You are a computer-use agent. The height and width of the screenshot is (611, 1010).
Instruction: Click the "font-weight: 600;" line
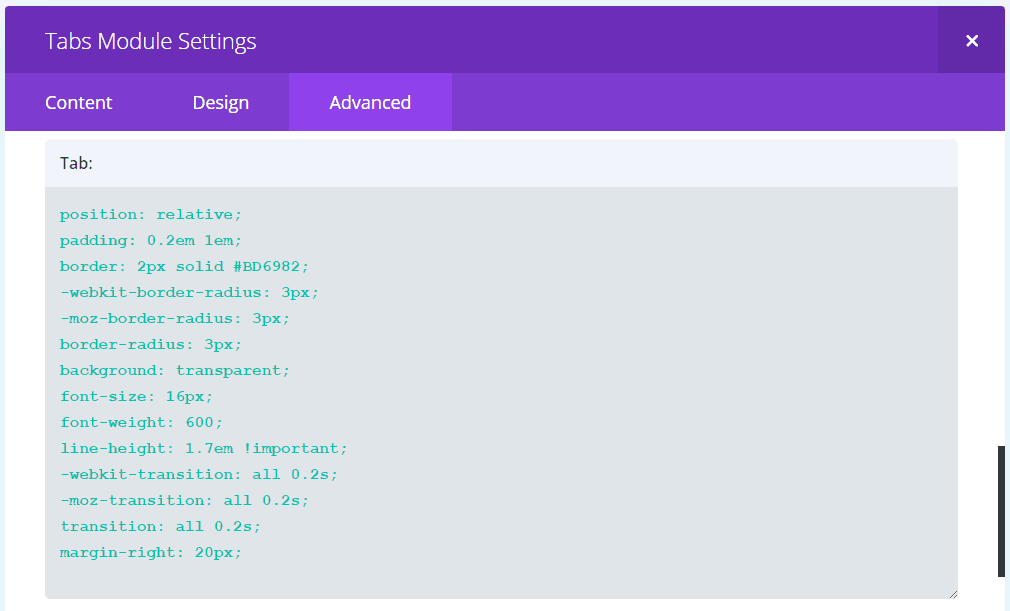coord(142,422)
